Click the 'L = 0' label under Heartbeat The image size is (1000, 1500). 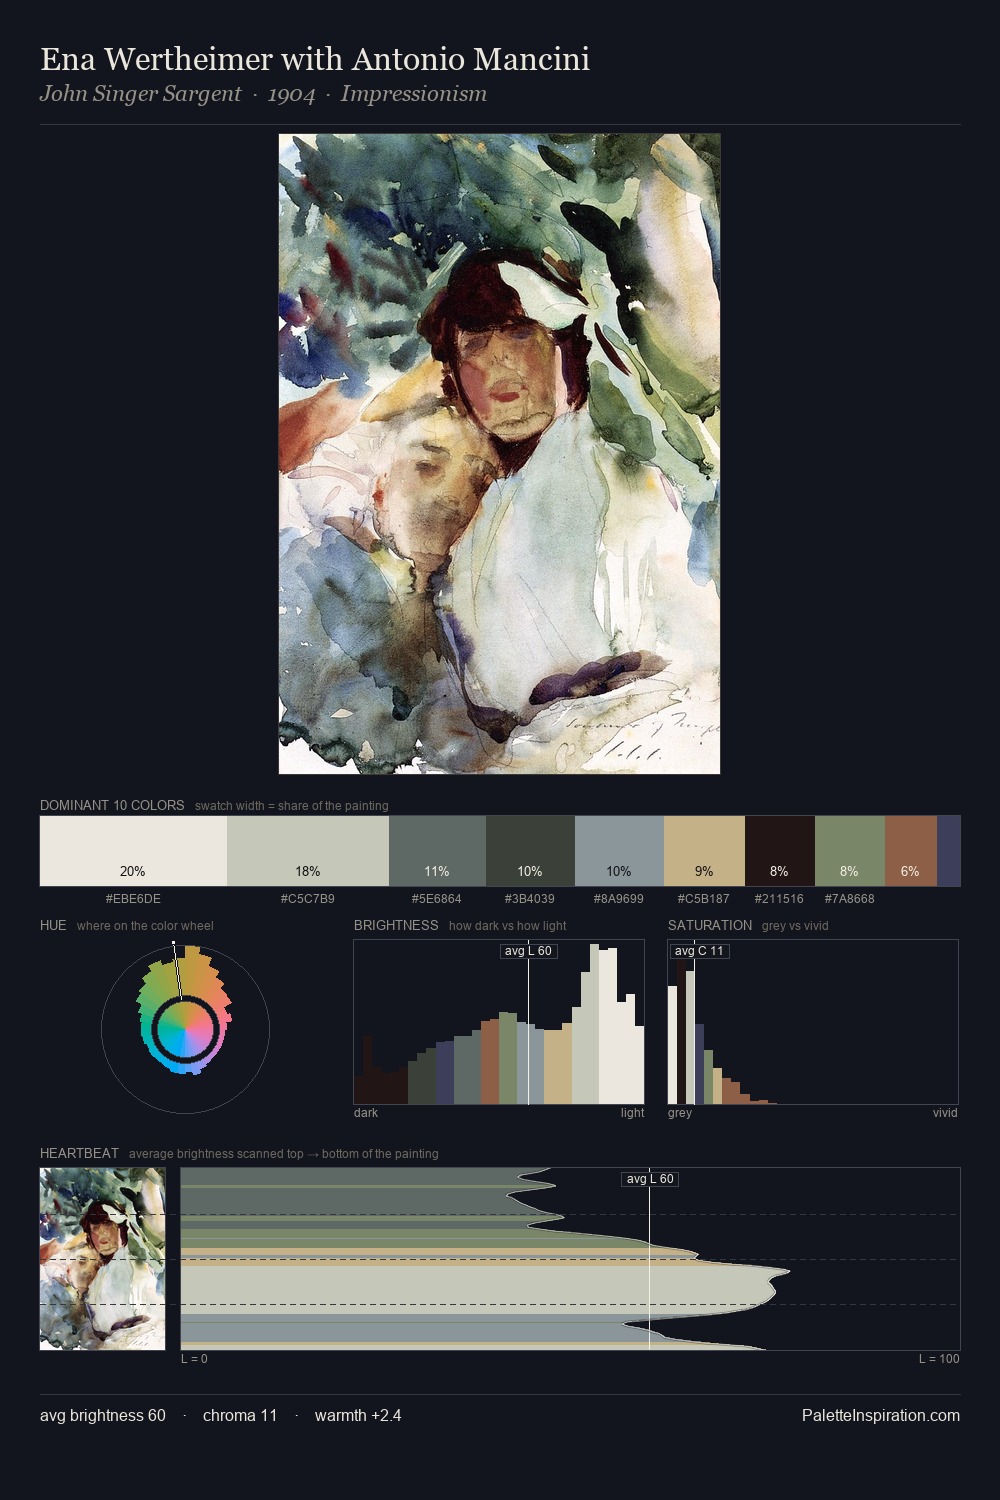click(x=194, y=1359)
